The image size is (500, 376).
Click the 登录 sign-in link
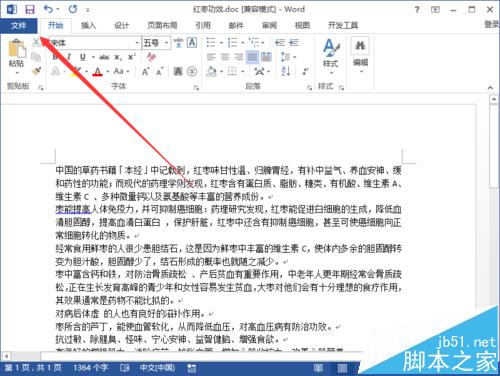click(492, 24)
